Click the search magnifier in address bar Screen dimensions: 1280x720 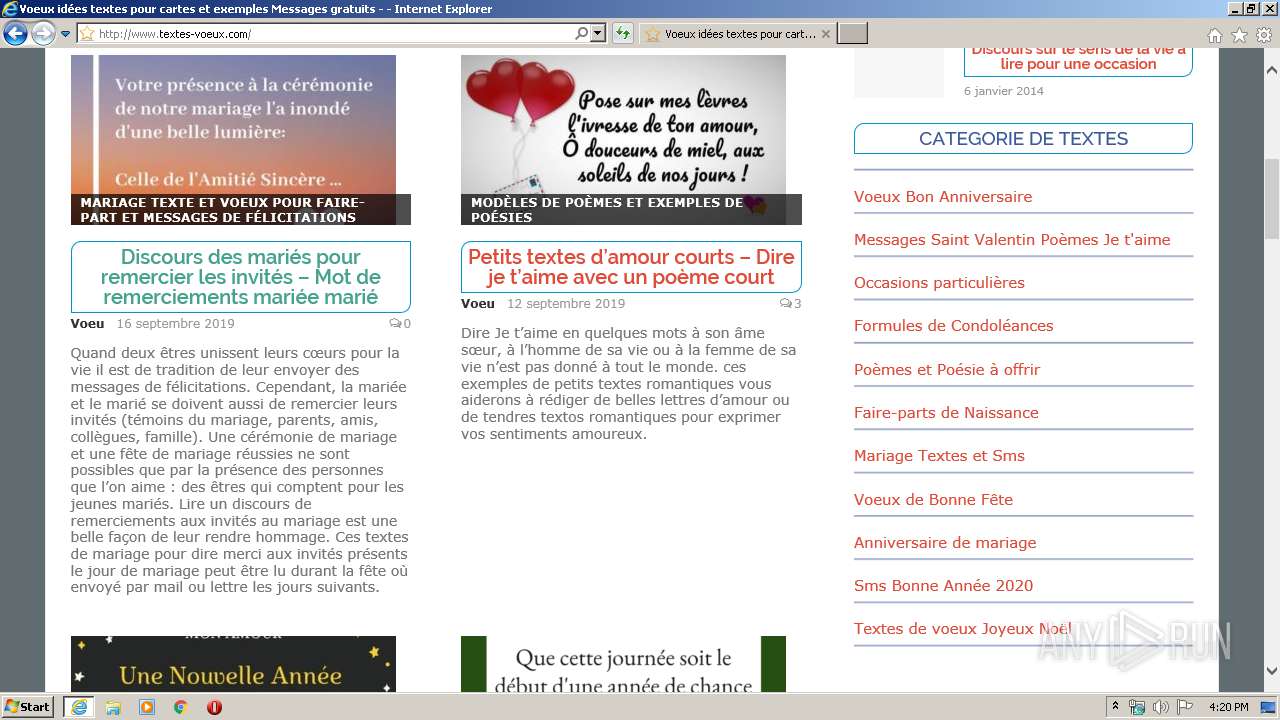pyautogui.click(x=582, y=33)
